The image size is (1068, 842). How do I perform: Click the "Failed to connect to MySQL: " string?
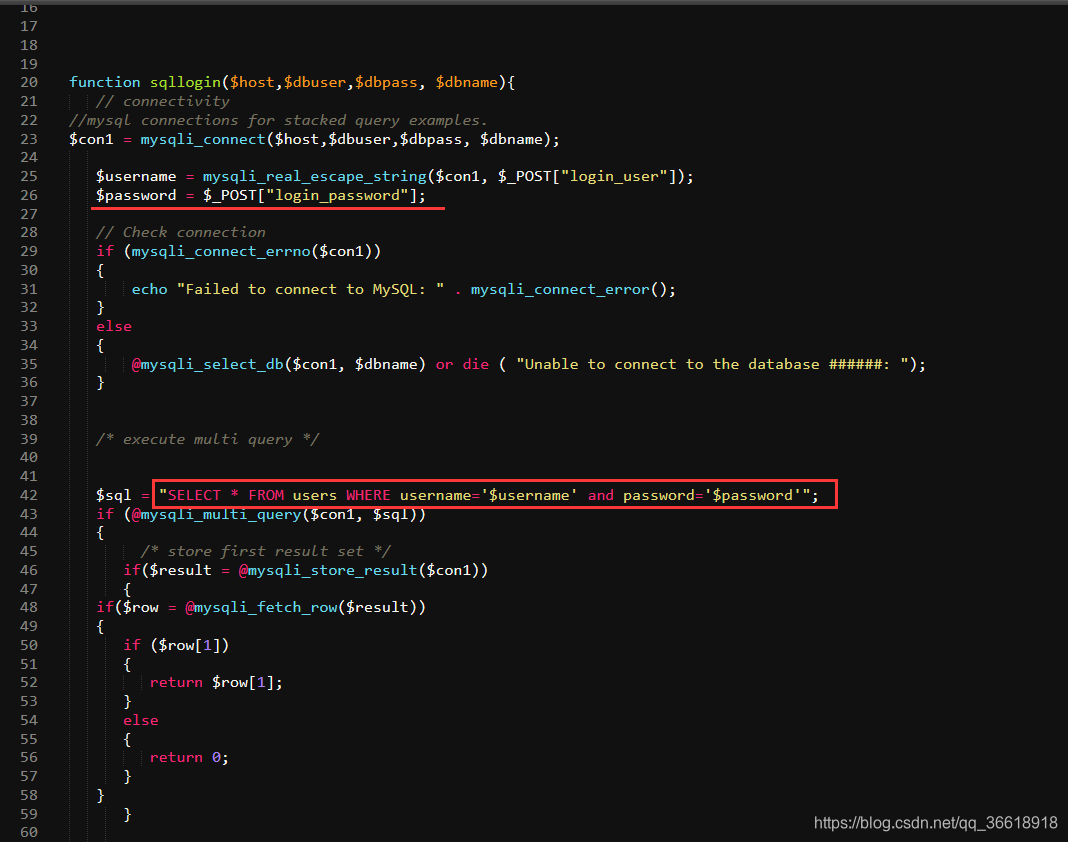pos(311,290)
